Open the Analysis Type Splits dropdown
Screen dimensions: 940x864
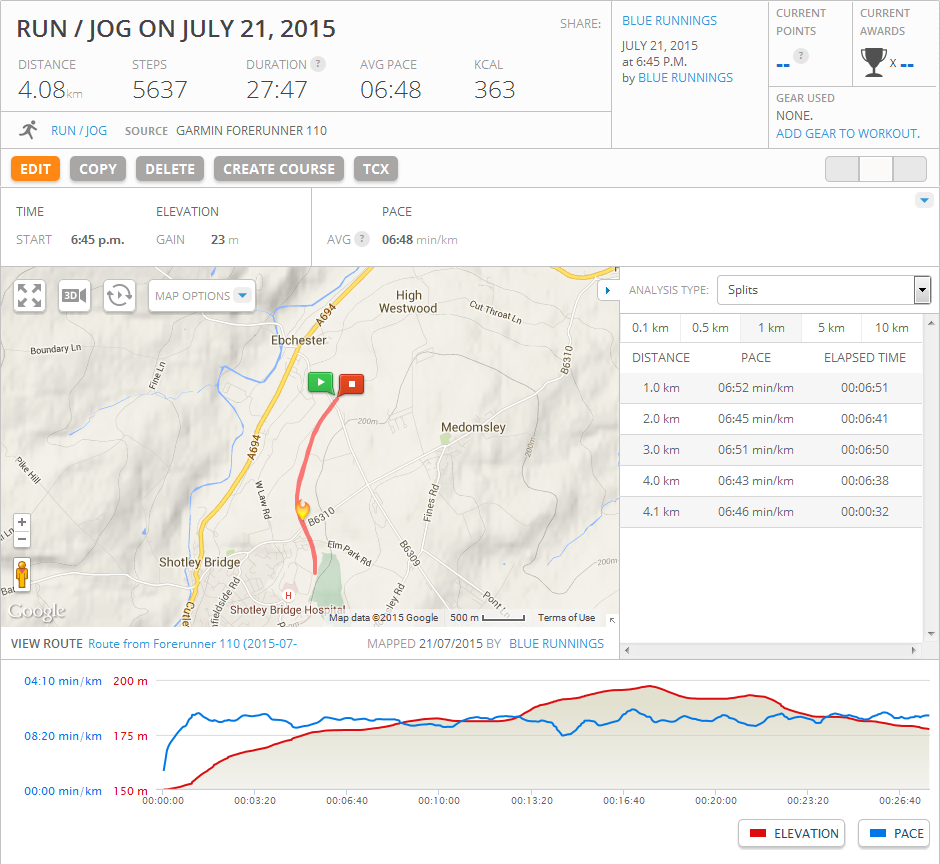[x=823, y=290]
